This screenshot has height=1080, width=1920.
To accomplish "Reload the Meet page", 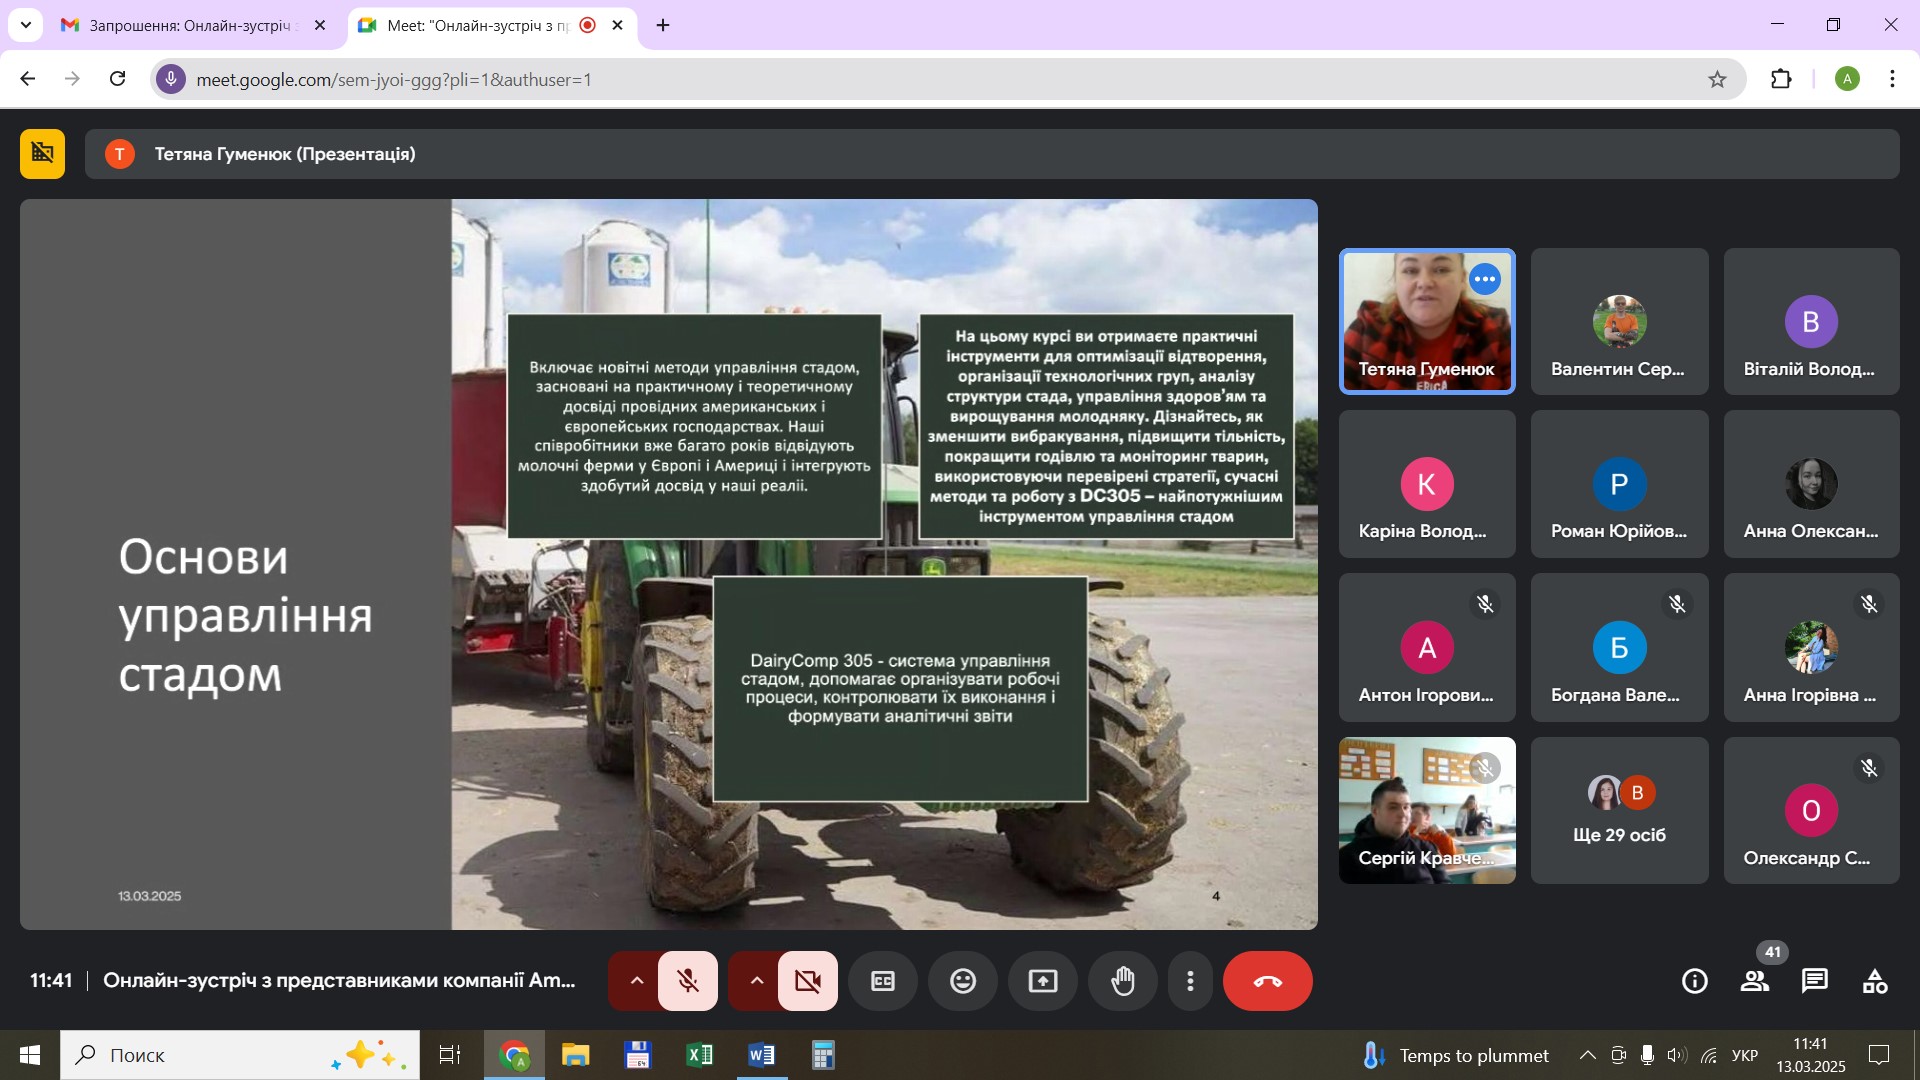I will (x=118, y=79).
